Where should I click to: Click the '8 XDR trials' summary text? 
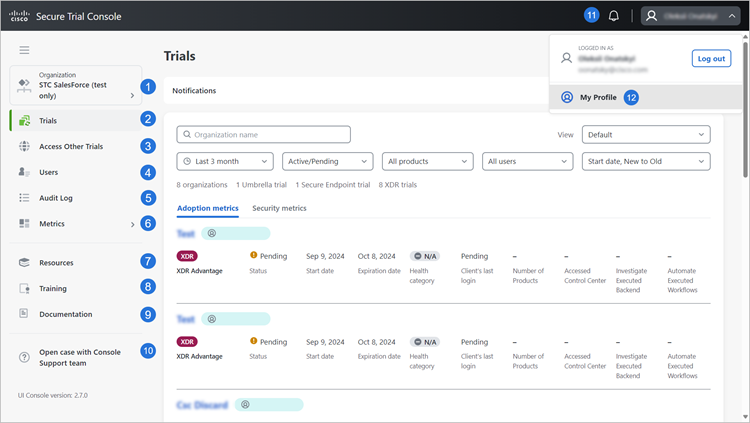click(397, 185)
